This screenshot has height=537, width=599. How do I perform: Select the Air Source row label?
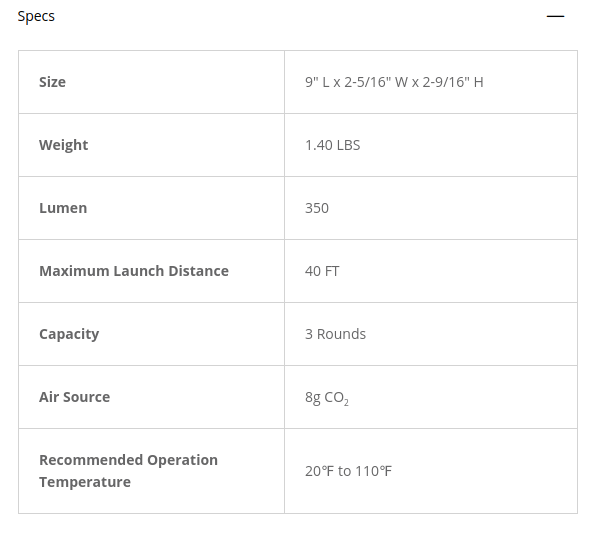[x=74, y=397]
